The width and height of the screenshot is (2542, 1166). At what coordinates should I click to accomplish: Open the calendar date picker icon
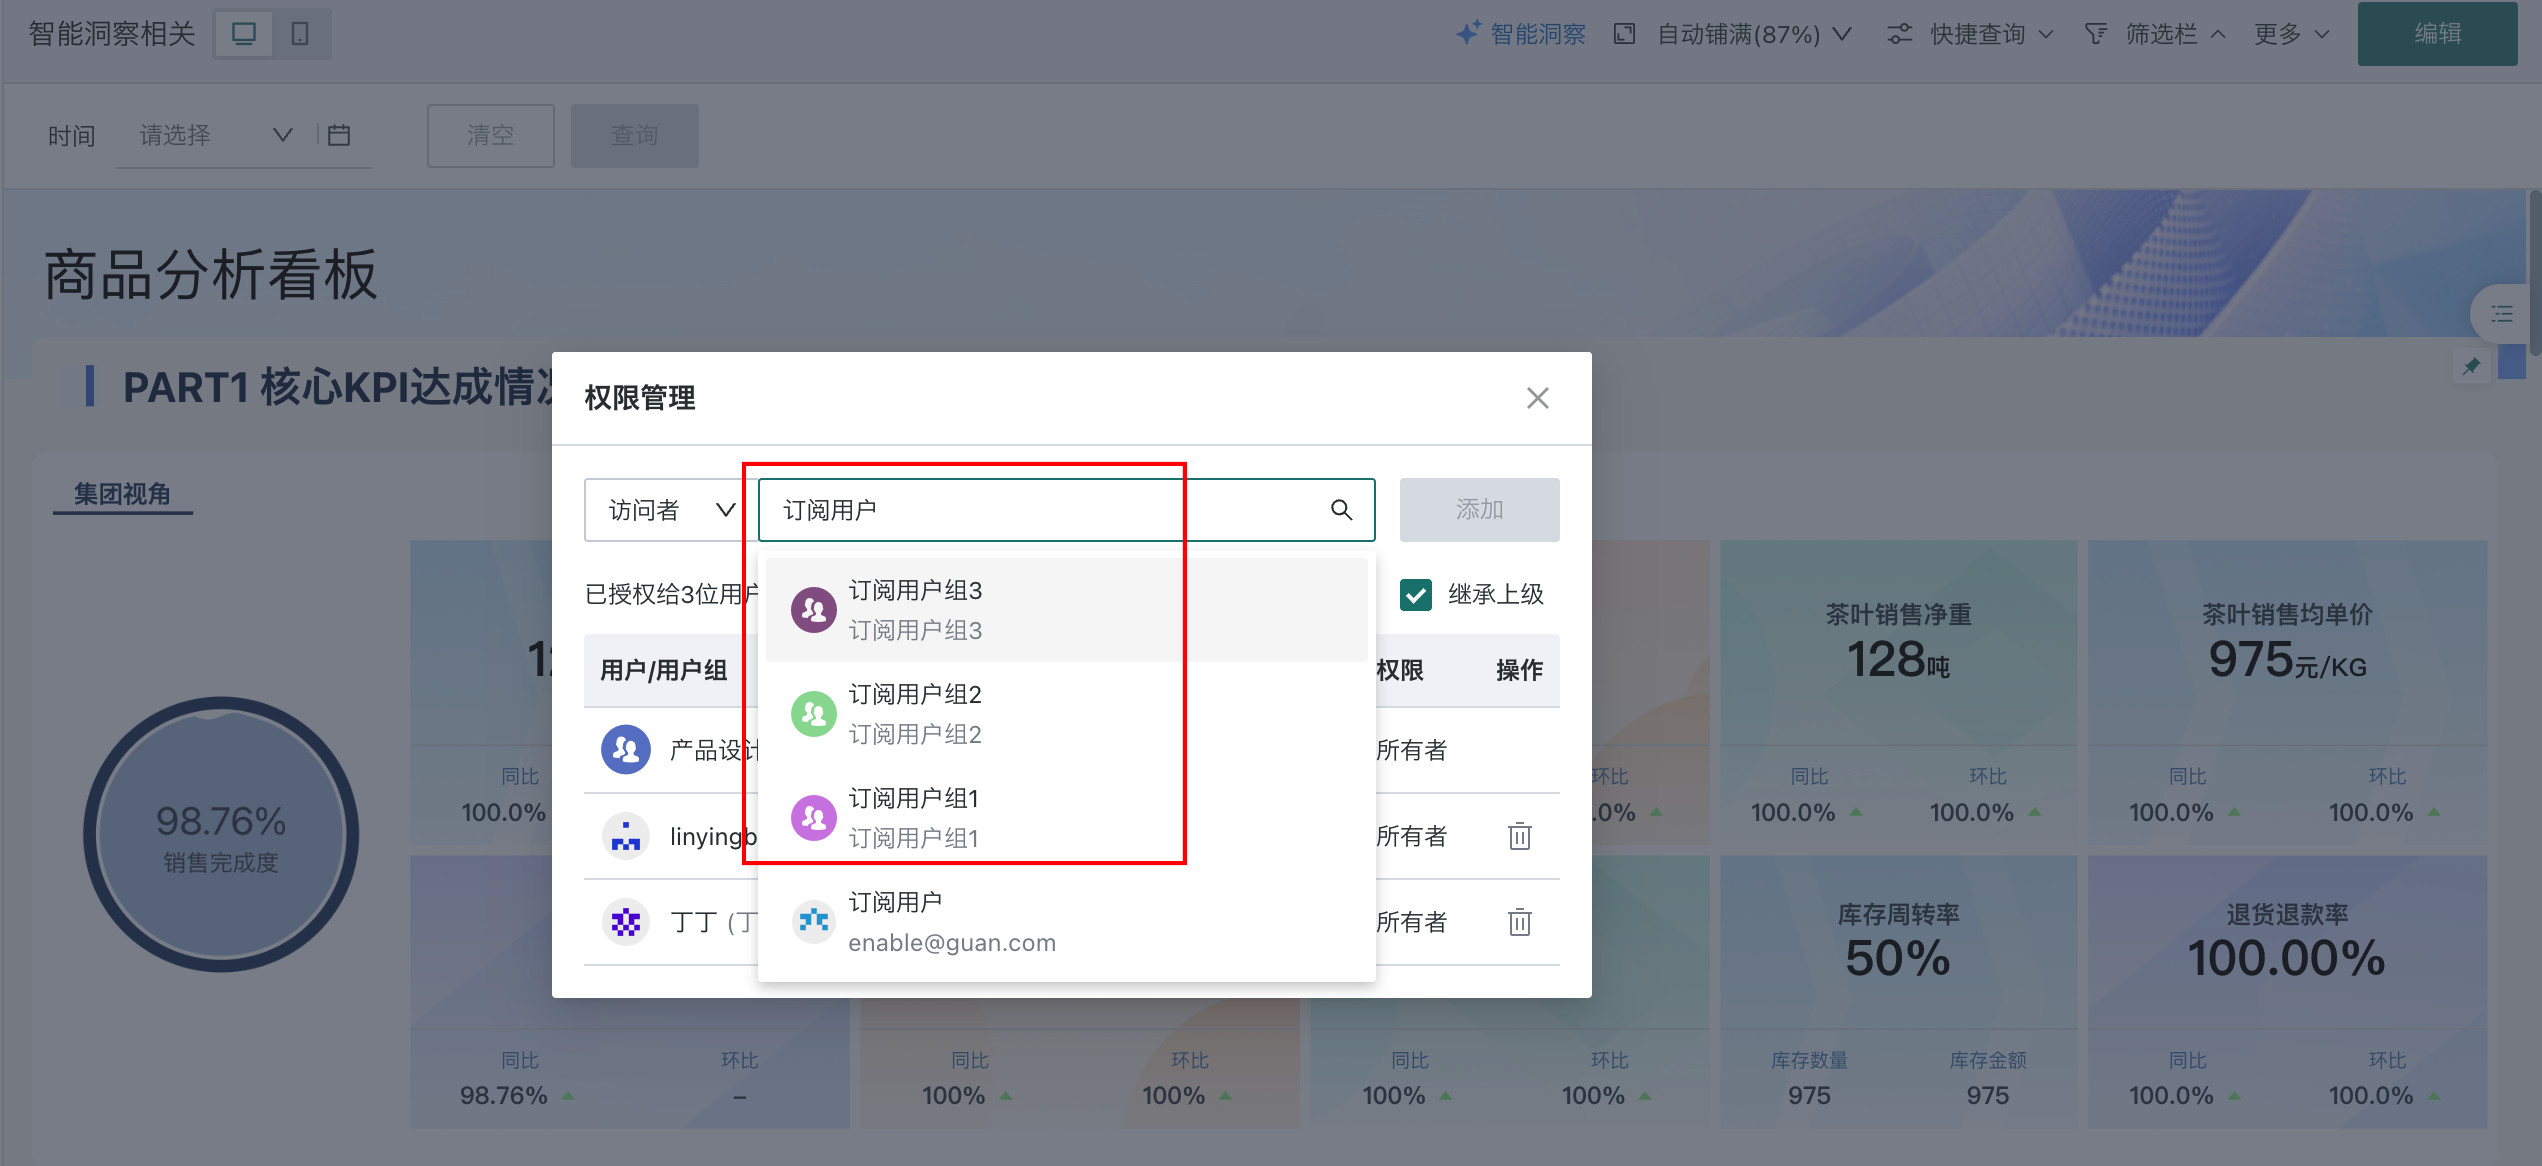(339, 135)
